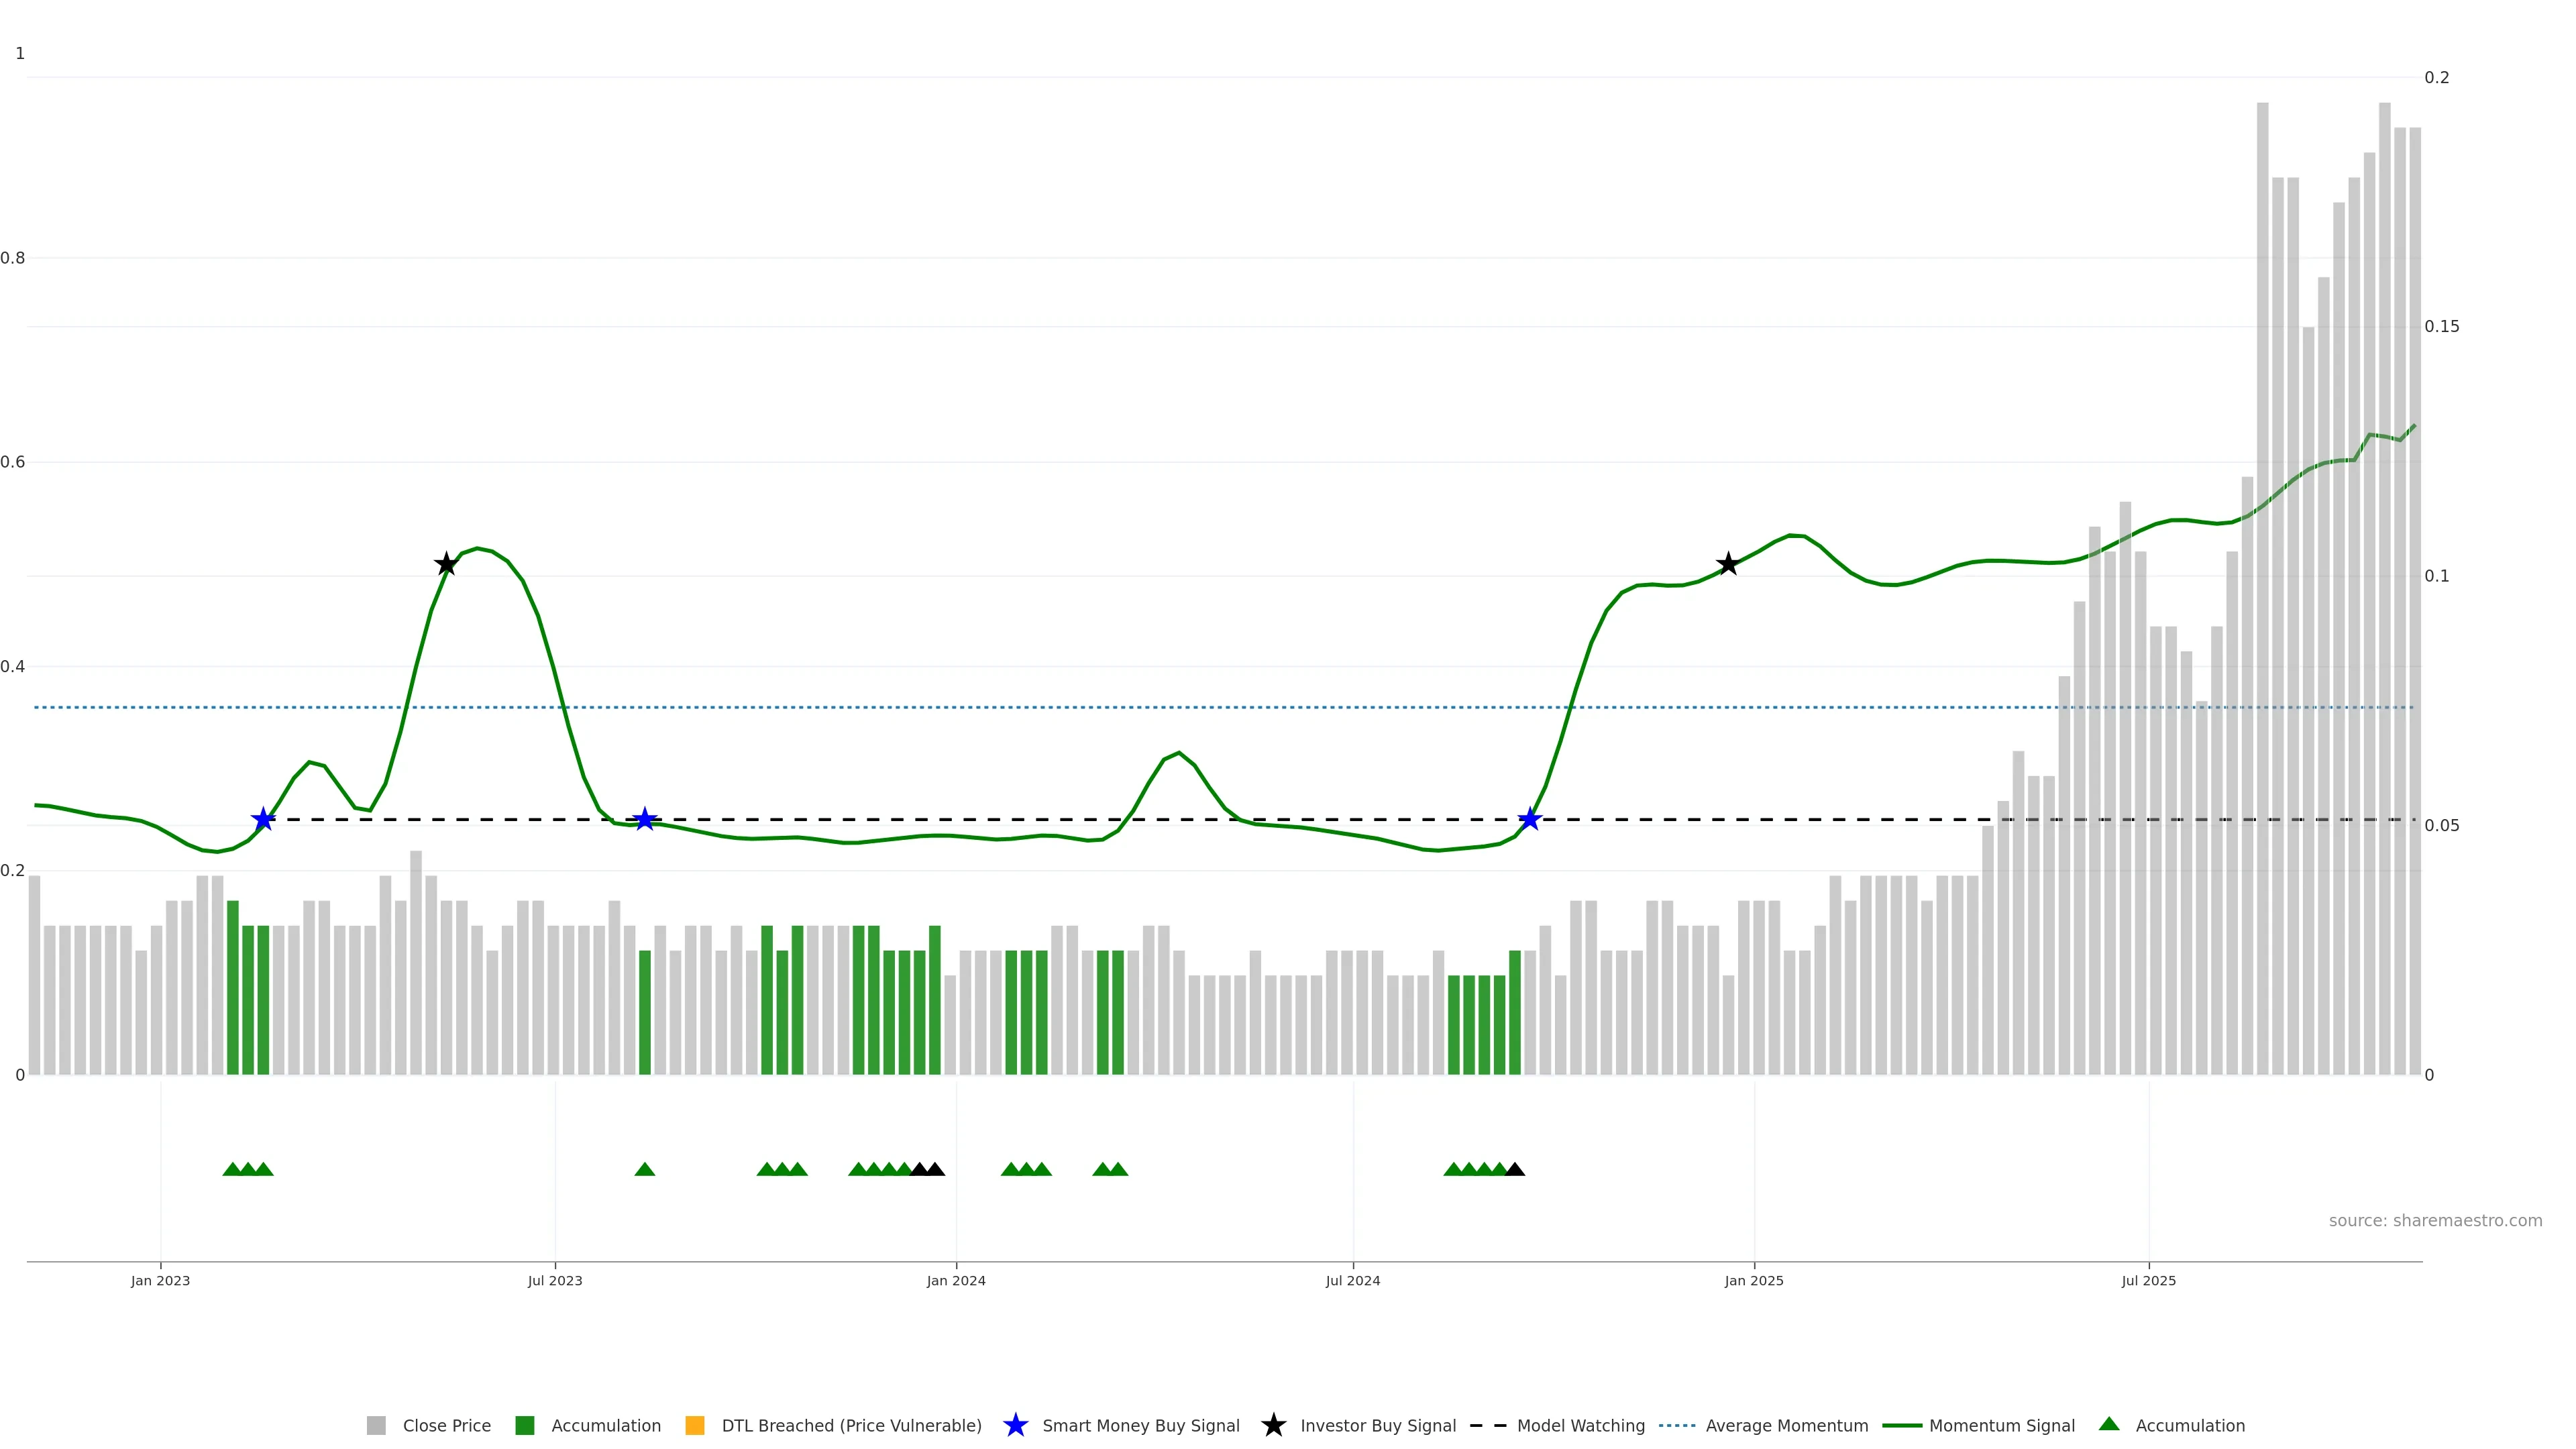Click the black star legend icon
Viewport: 2576px width, 1449px height.
(1273, 1426)
